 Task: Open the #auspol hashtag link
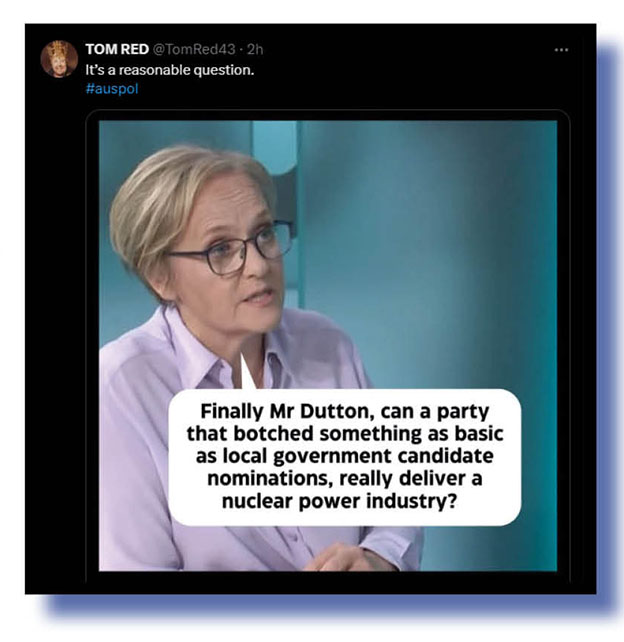112,89
